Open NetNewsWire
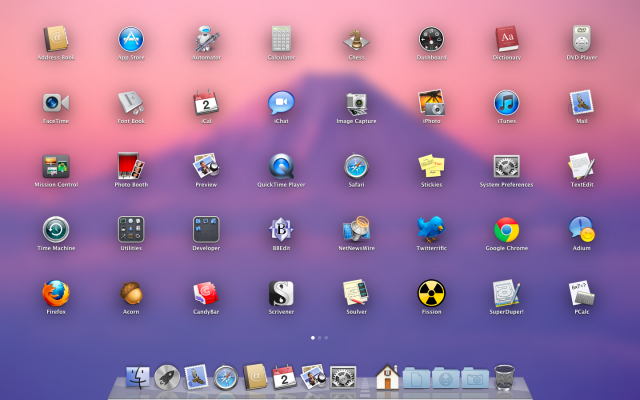640x400 pixels. coord(356,229)
